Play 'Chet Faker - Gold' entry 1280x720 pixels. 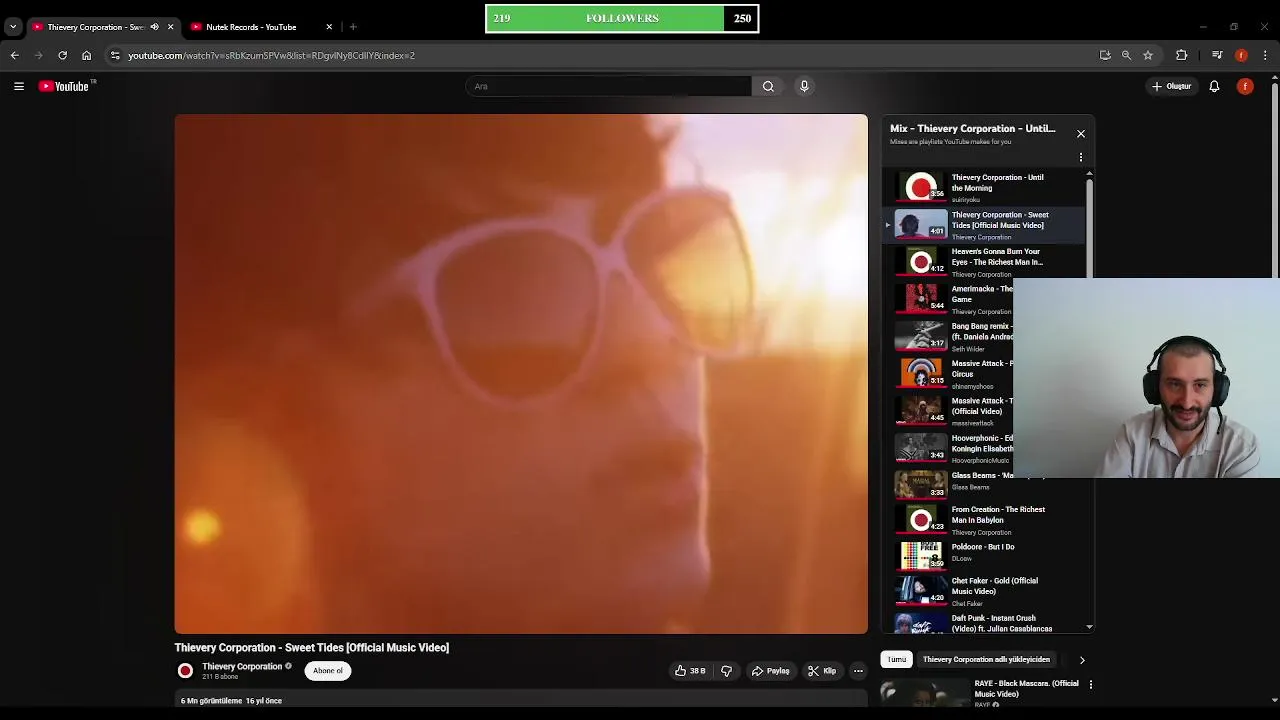pos(982,590)
